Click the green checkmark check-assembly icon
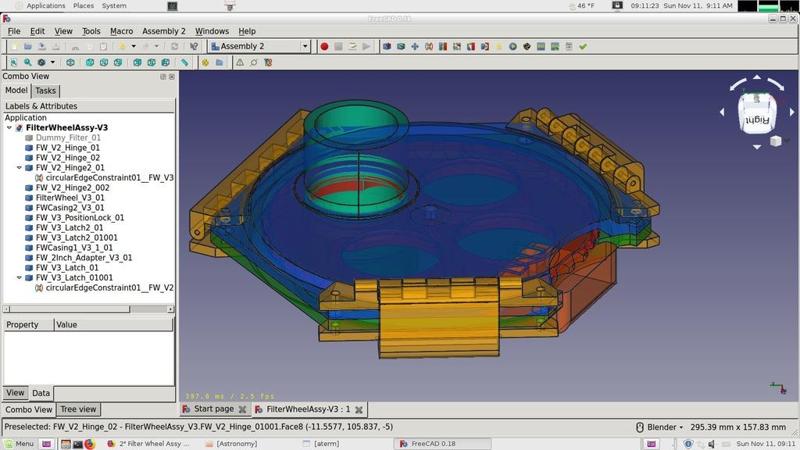 [583, 46]
